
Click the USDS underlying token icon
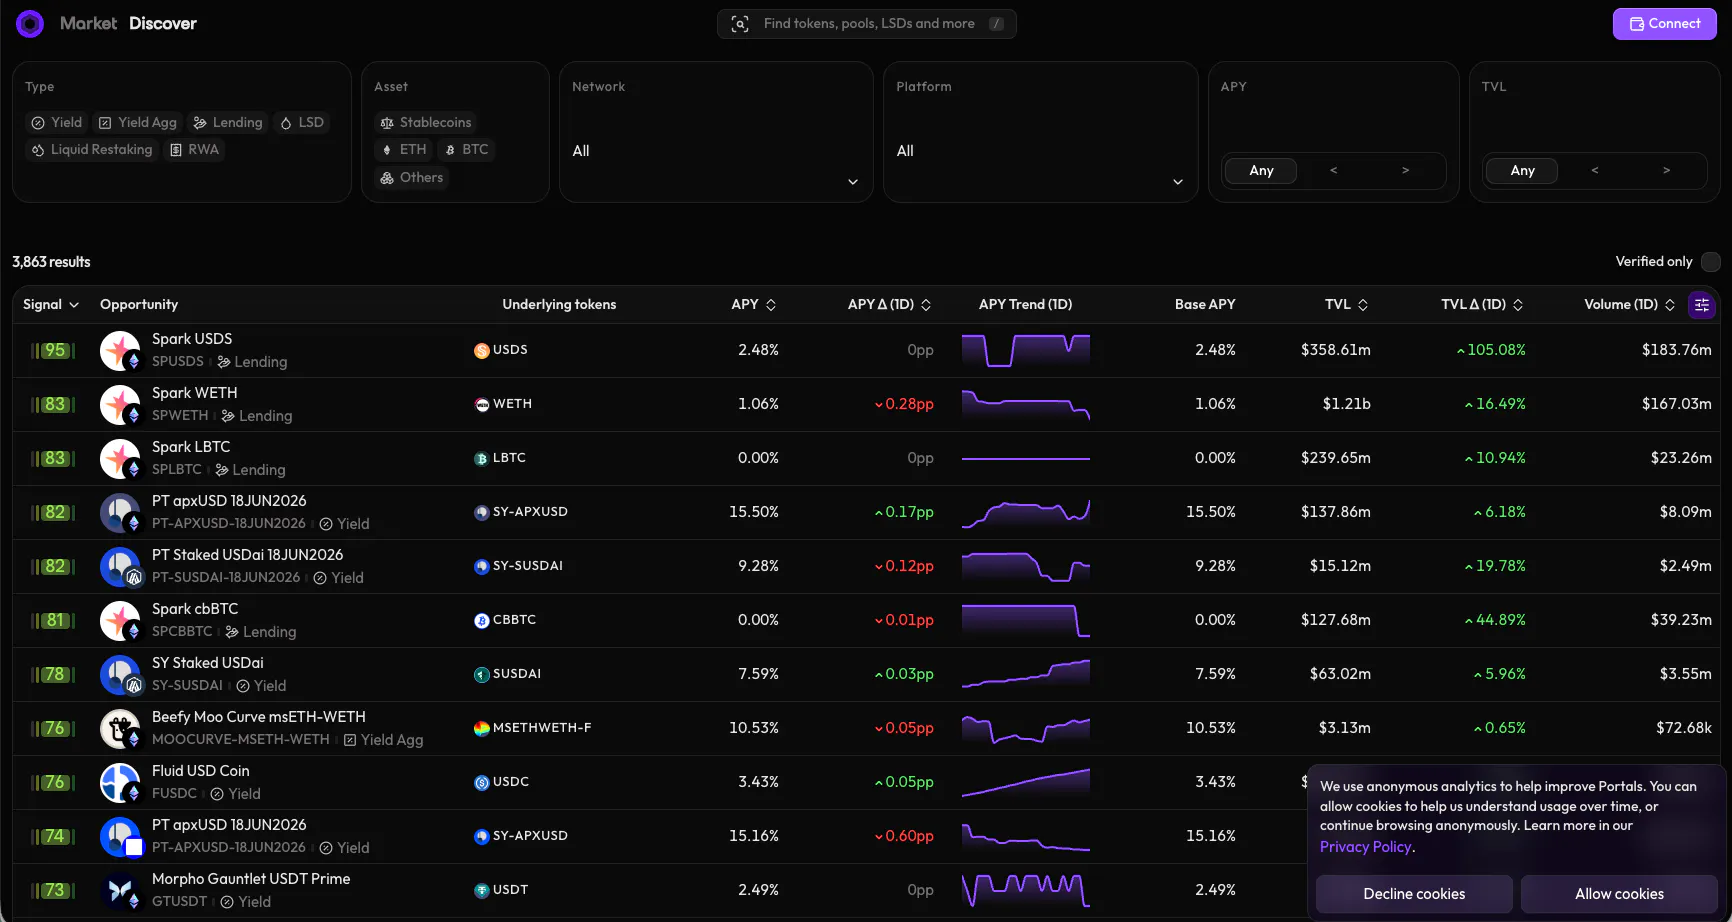(x=481, y=350)
